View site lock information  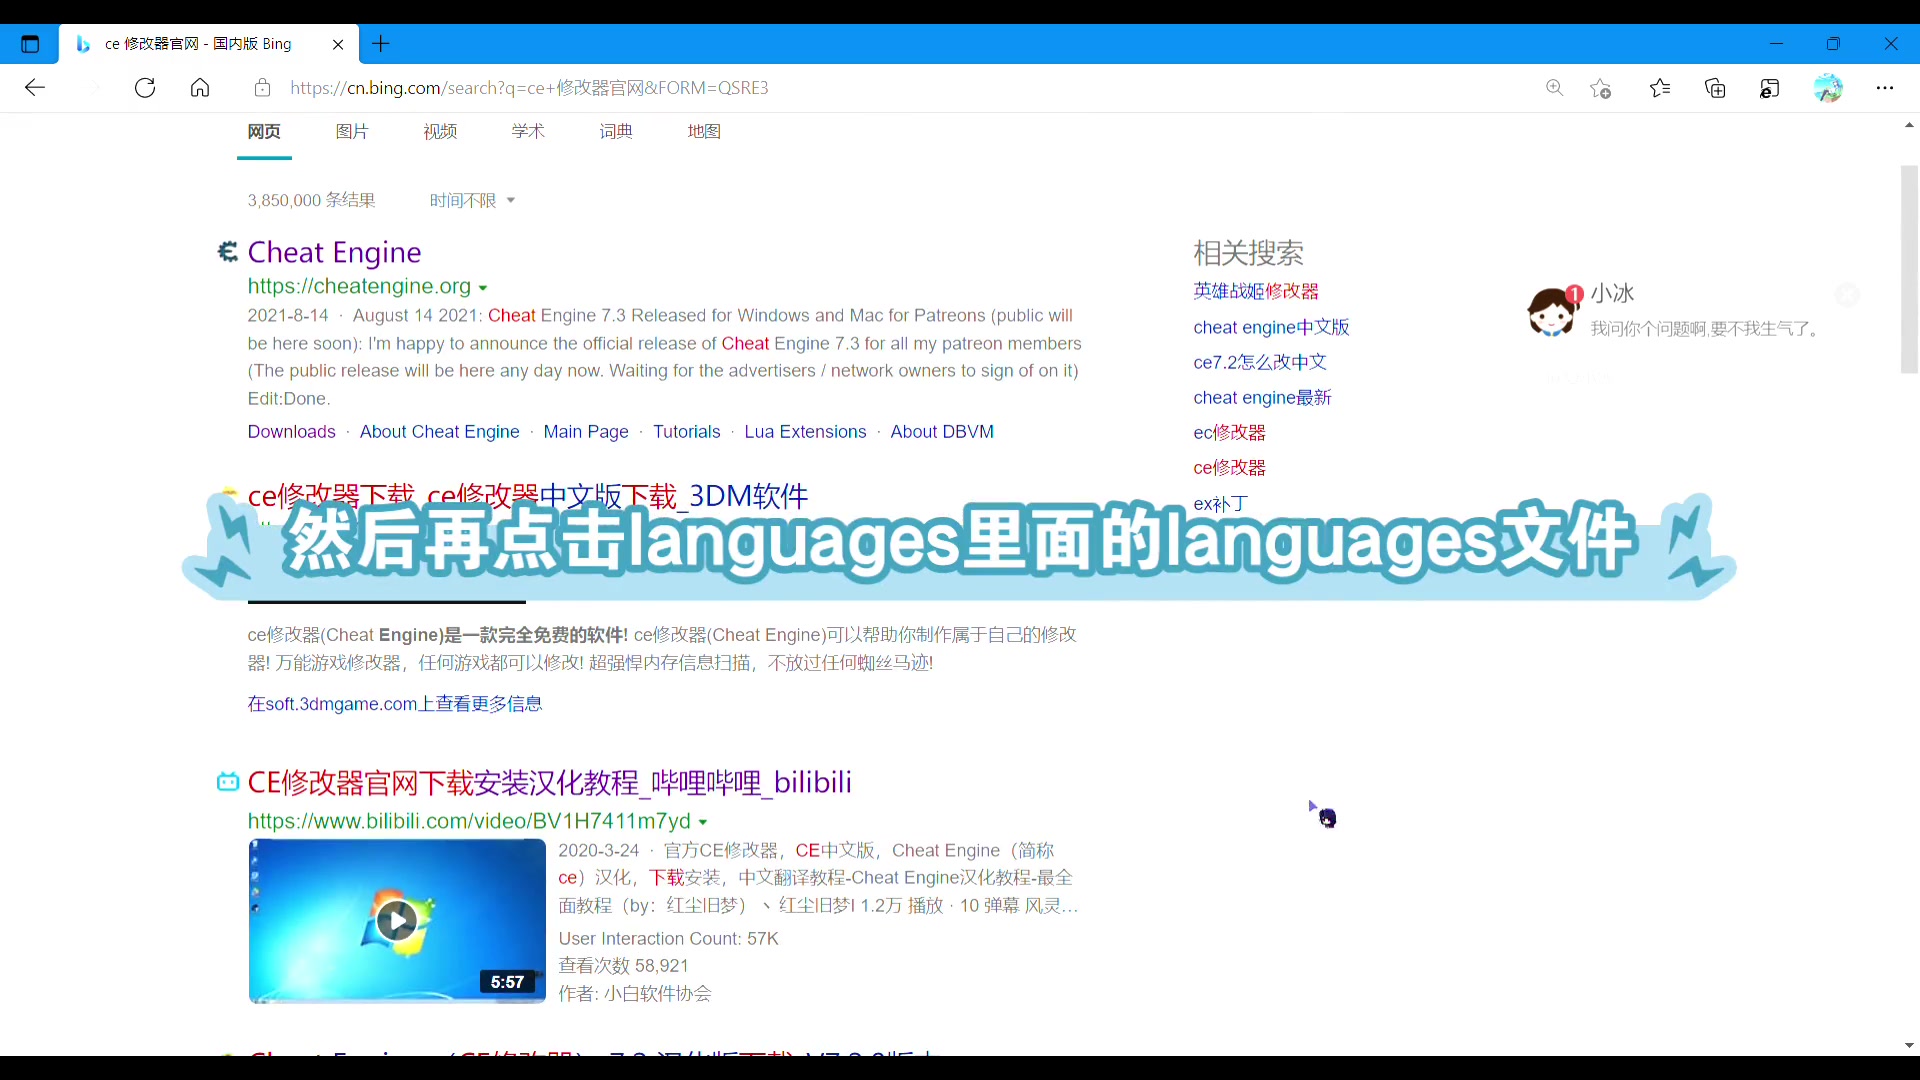click(x=262, y=88)
